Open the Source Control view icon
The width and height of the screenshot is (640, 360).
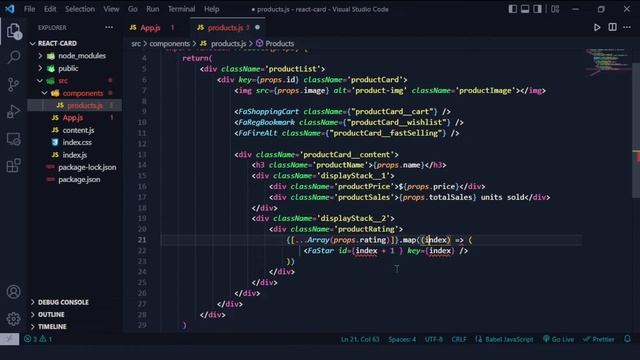[13, 84]
